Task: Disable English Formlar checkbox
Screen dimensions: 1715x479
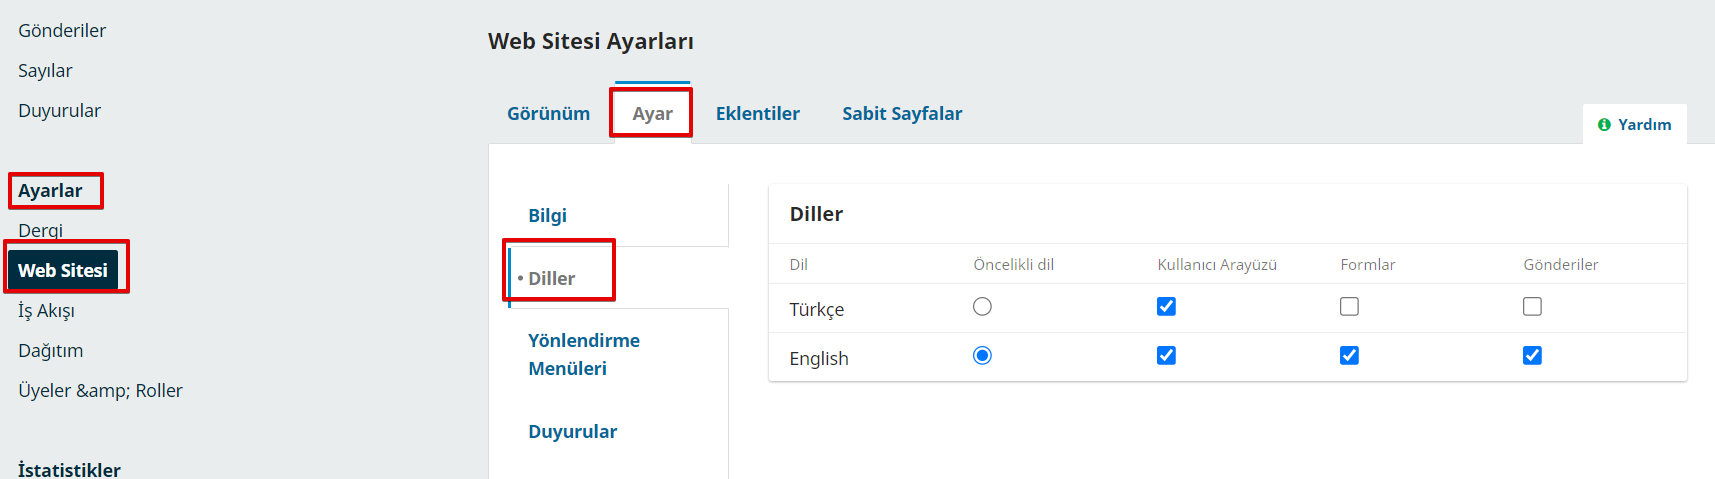Action: [1349, 356]
